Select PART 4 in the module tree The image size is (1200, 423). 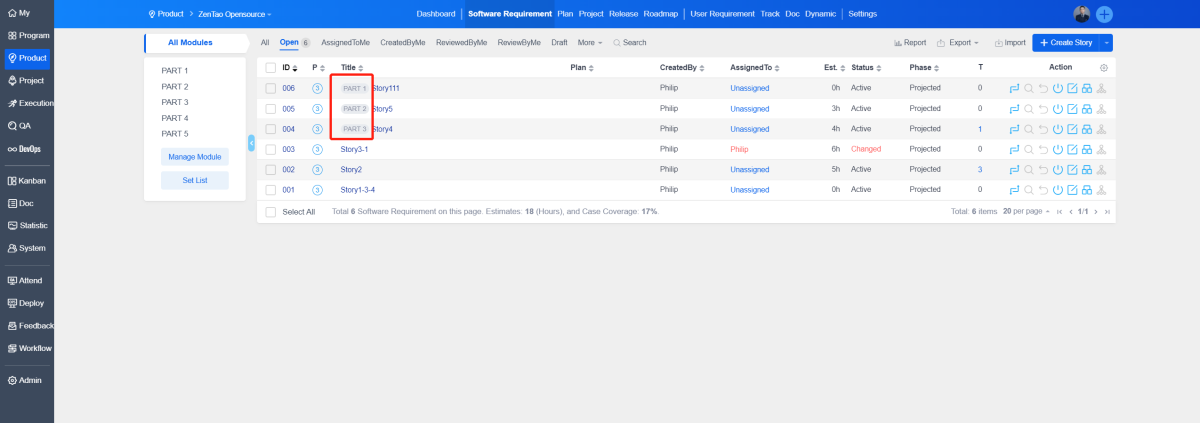[x=175, y=118]
